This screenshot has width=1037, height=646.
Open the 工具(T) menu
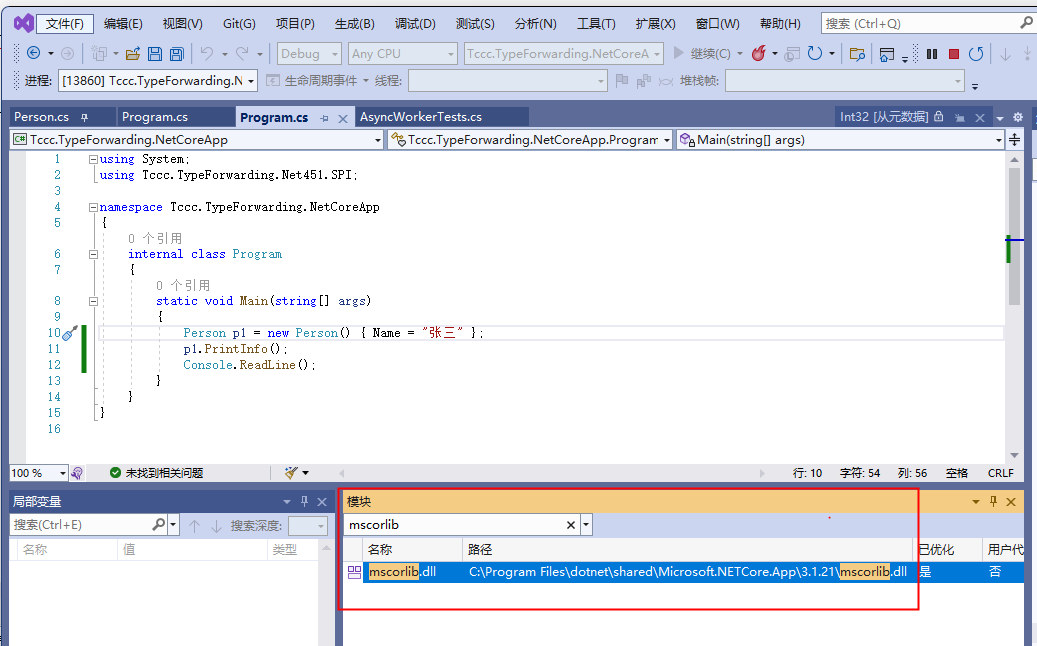click(596, 24)
